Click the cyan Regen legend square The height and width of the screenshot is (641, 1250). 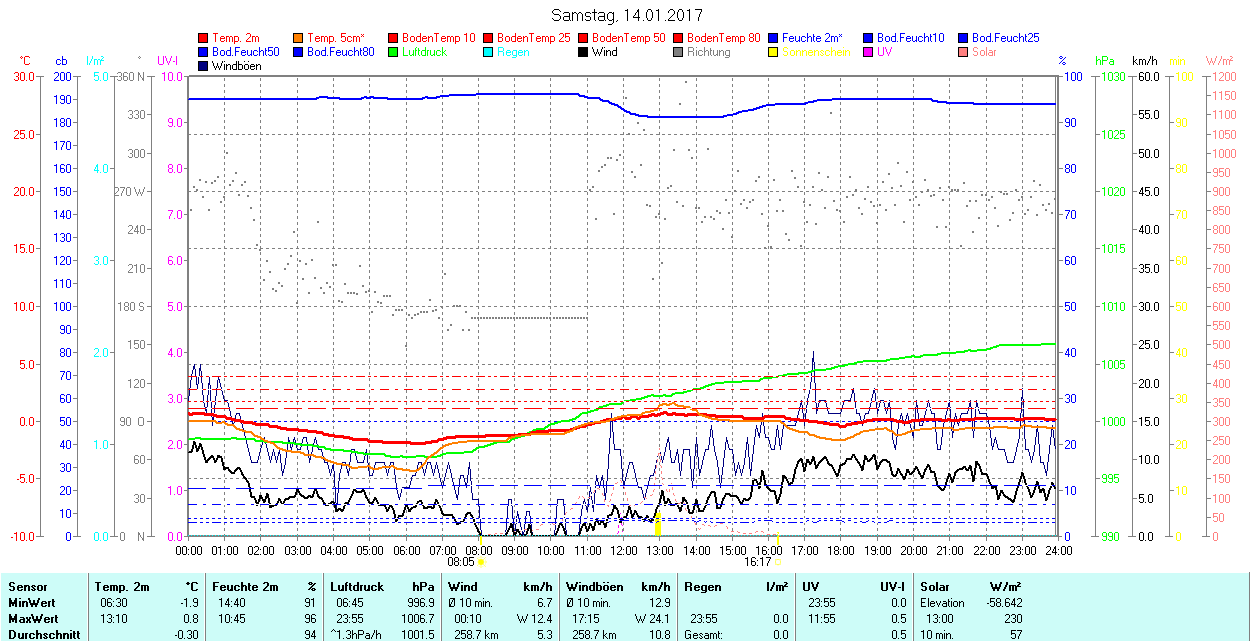pyautogui.click(x=489, y=52)
